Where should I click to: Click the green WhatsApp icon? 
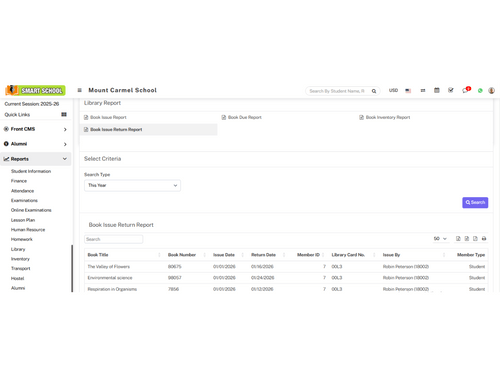pos(480,91)
